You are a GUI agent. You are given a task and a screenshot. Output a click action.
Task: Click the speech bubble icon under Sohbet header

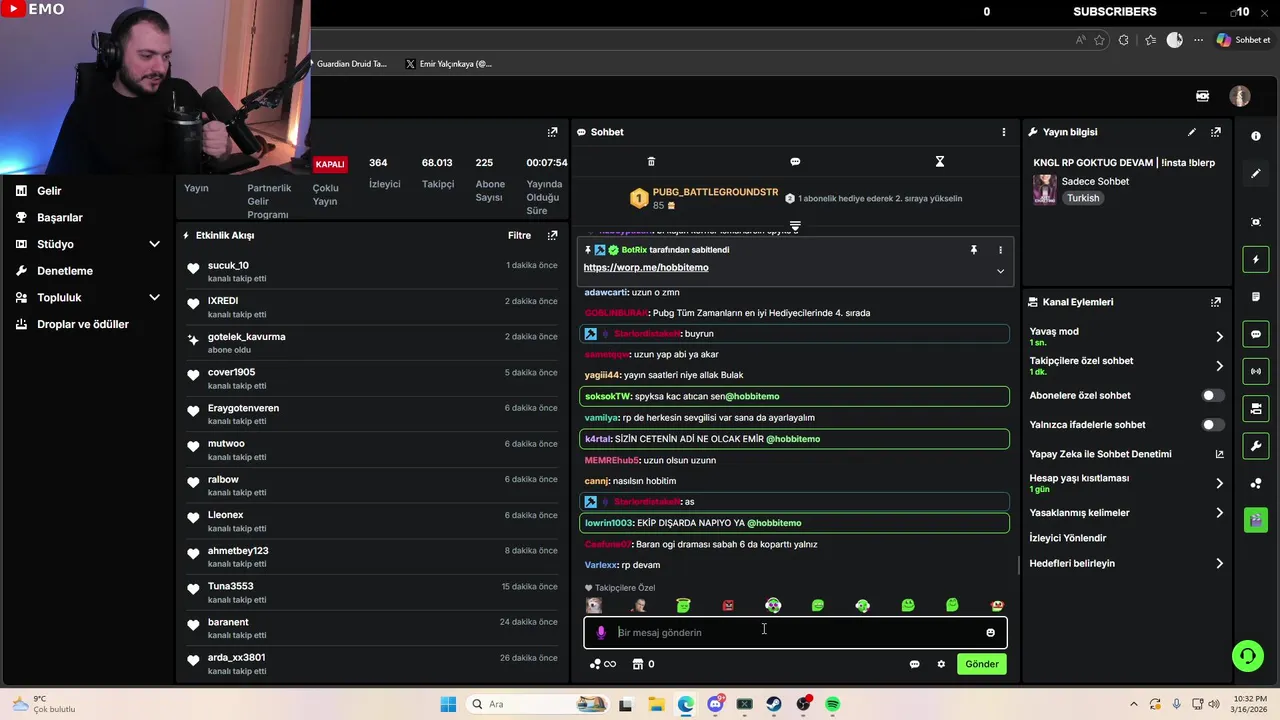[x=795, y=161]
